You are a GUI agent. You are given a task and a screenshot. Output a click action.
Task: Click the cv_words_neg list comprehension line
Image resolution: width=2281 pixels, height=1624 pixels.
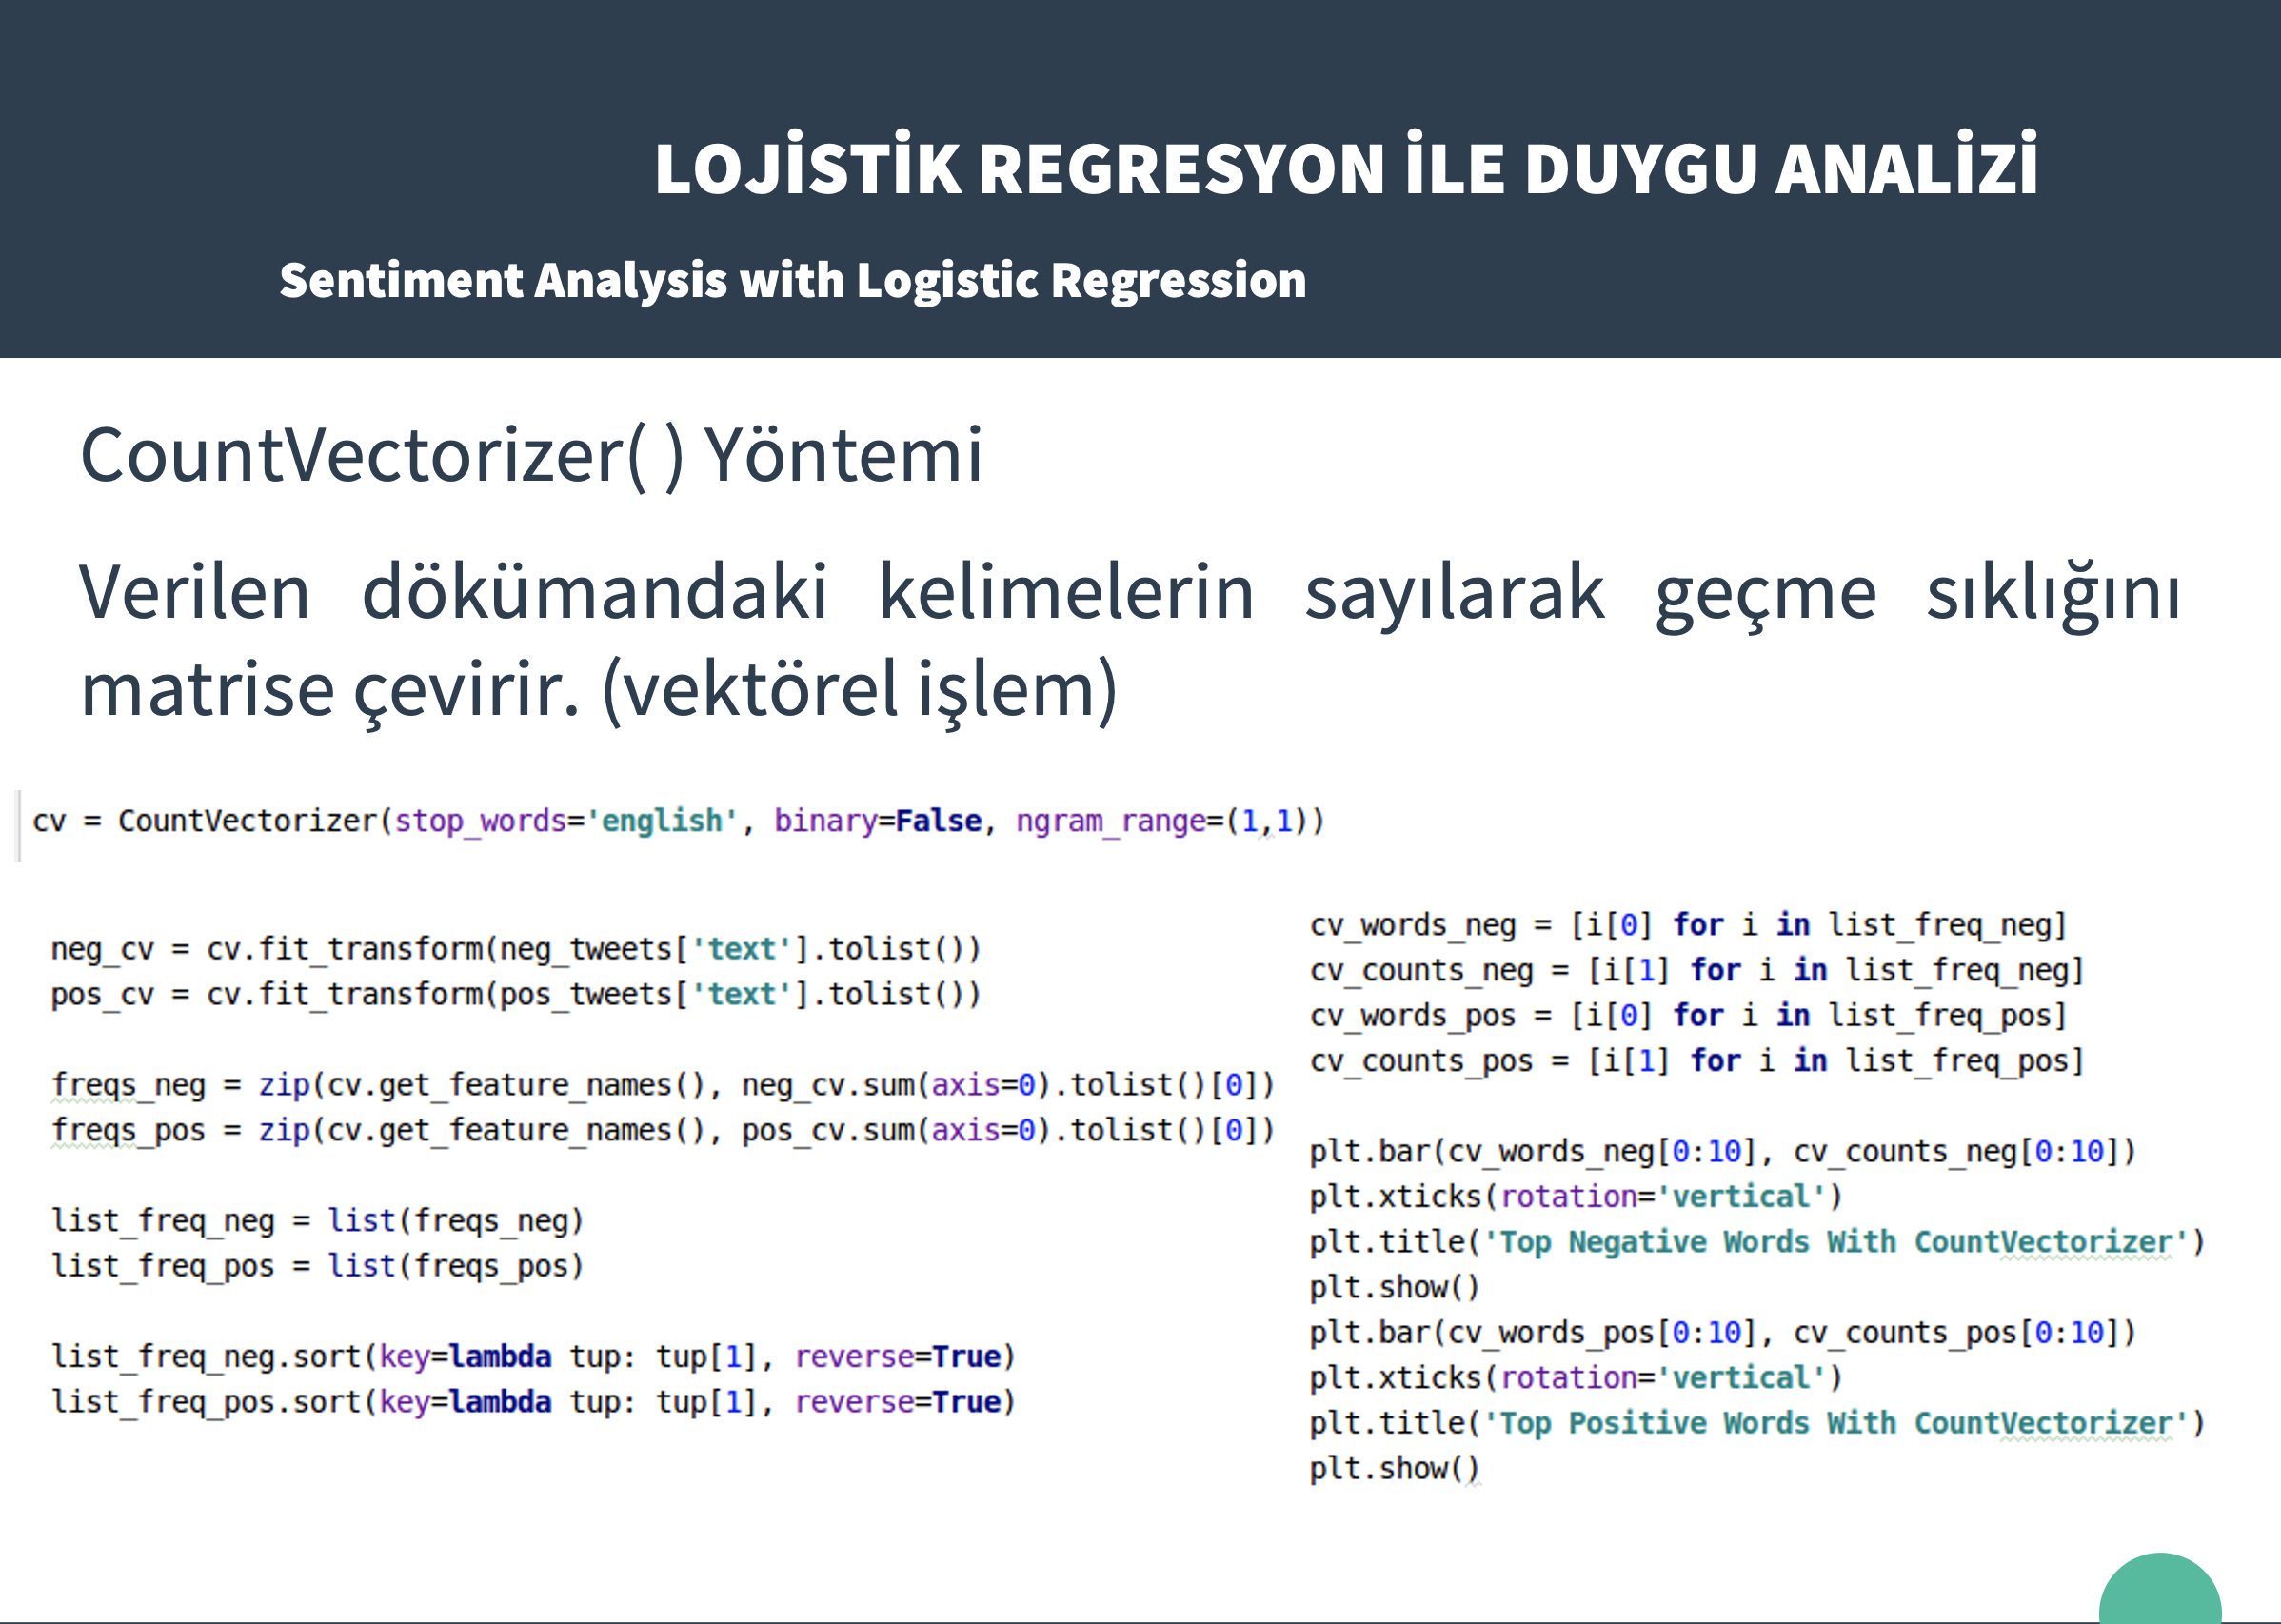coord(1687,925)
